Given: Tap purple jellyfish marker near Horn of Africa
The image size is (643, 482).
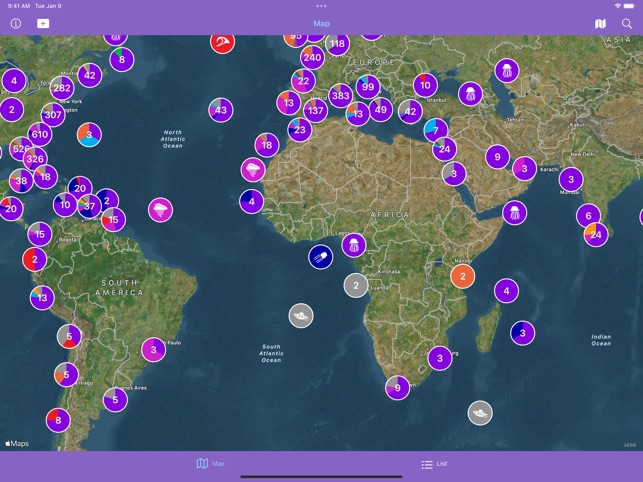Looking at the screenshot, I should 515,213.
